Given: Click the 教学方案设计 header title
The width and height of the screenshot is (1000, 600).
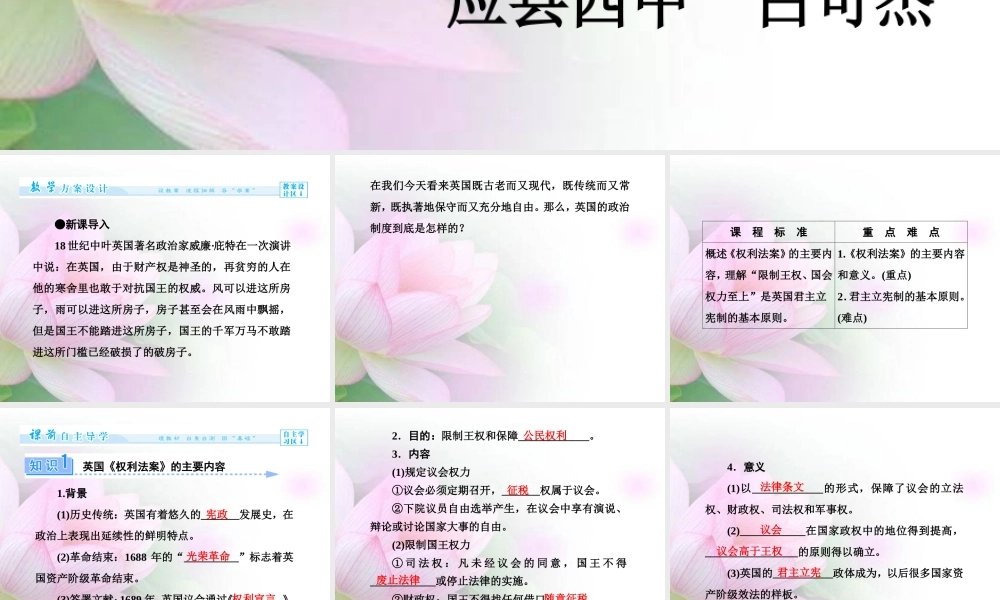Looking at the screenshot, I should point(69,188).
